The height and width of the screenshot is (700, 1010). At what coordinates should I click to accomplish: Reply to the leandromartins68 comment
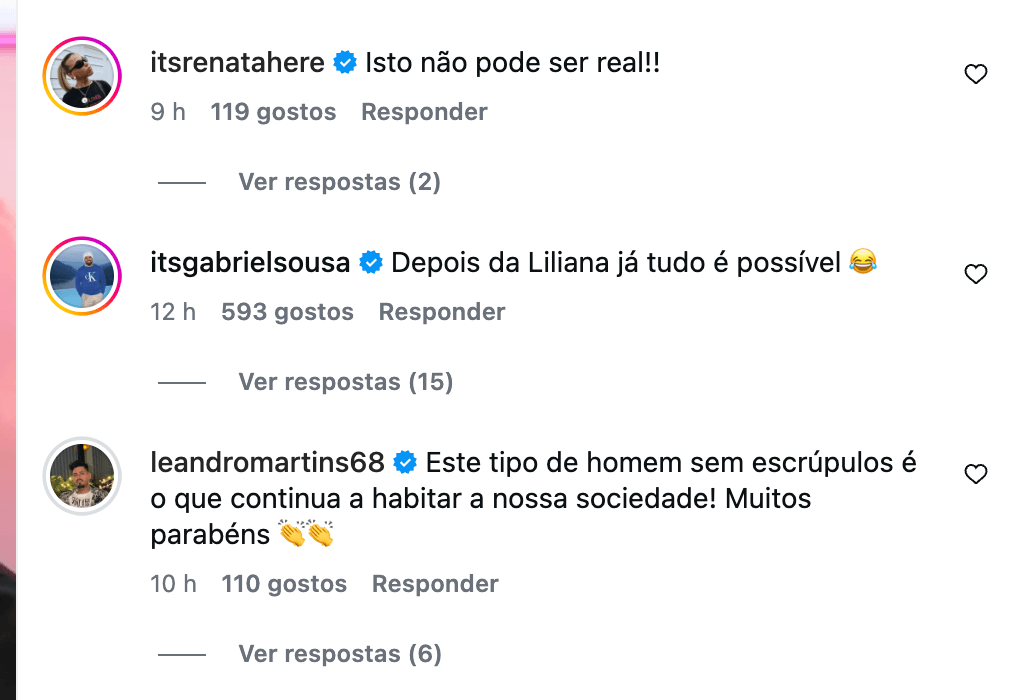(x=435, y=584)
